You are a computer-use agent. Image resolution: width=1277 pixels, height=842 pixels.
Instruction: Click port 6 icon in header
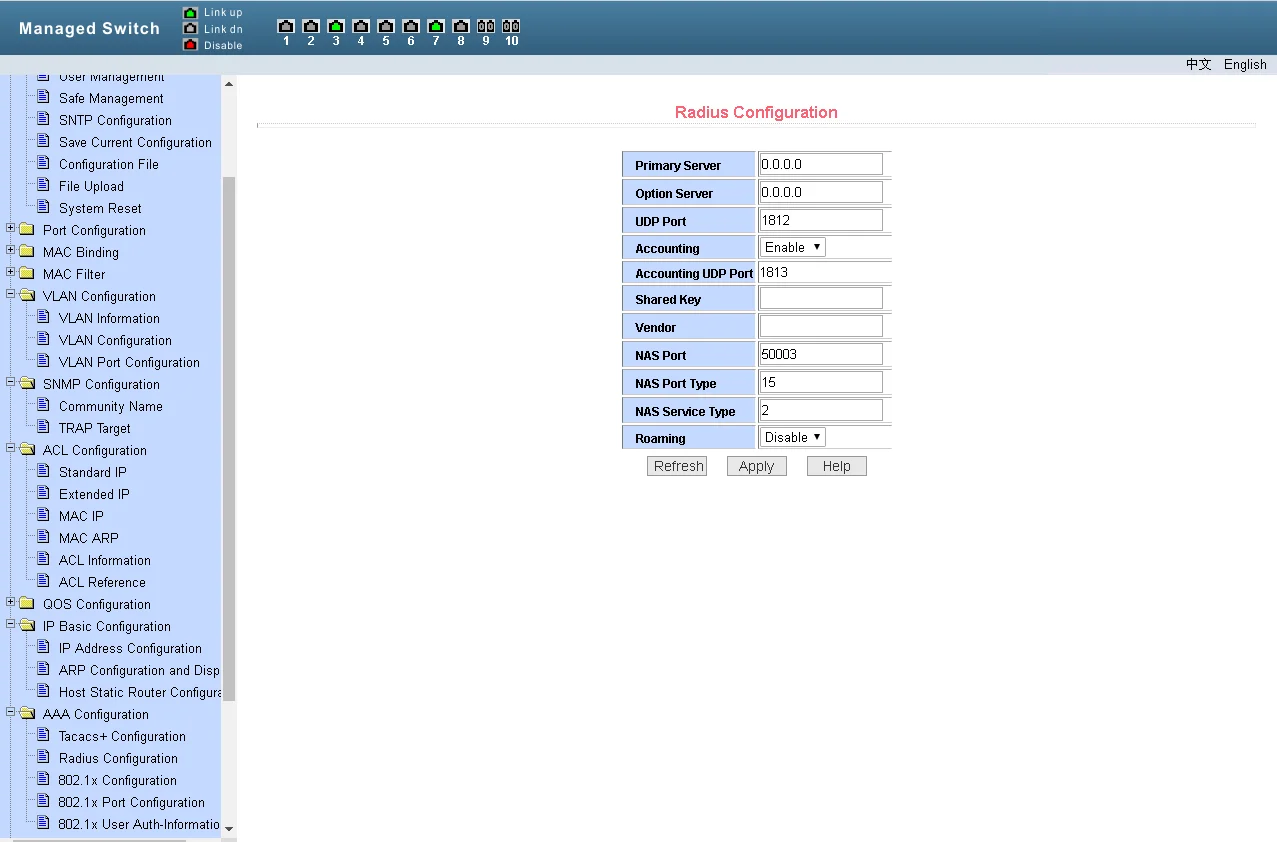pos(411,26)
